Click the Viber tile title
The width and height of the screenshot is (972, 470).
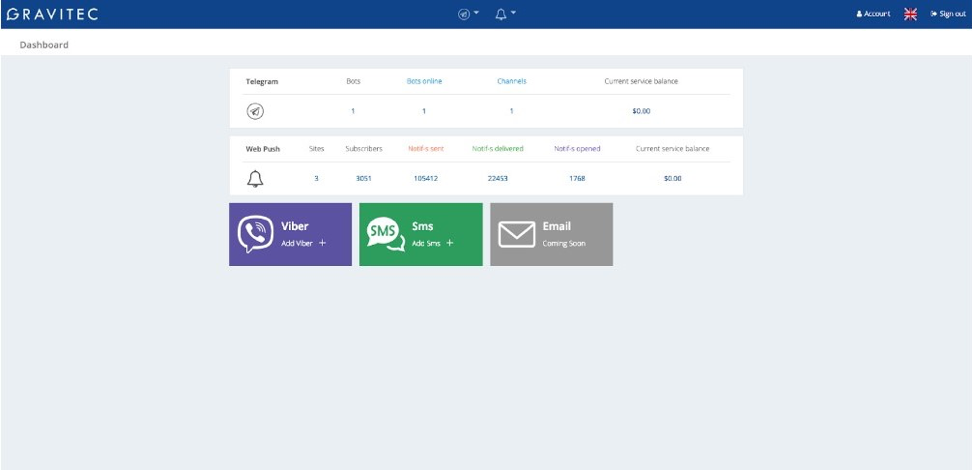pos(294,226)
